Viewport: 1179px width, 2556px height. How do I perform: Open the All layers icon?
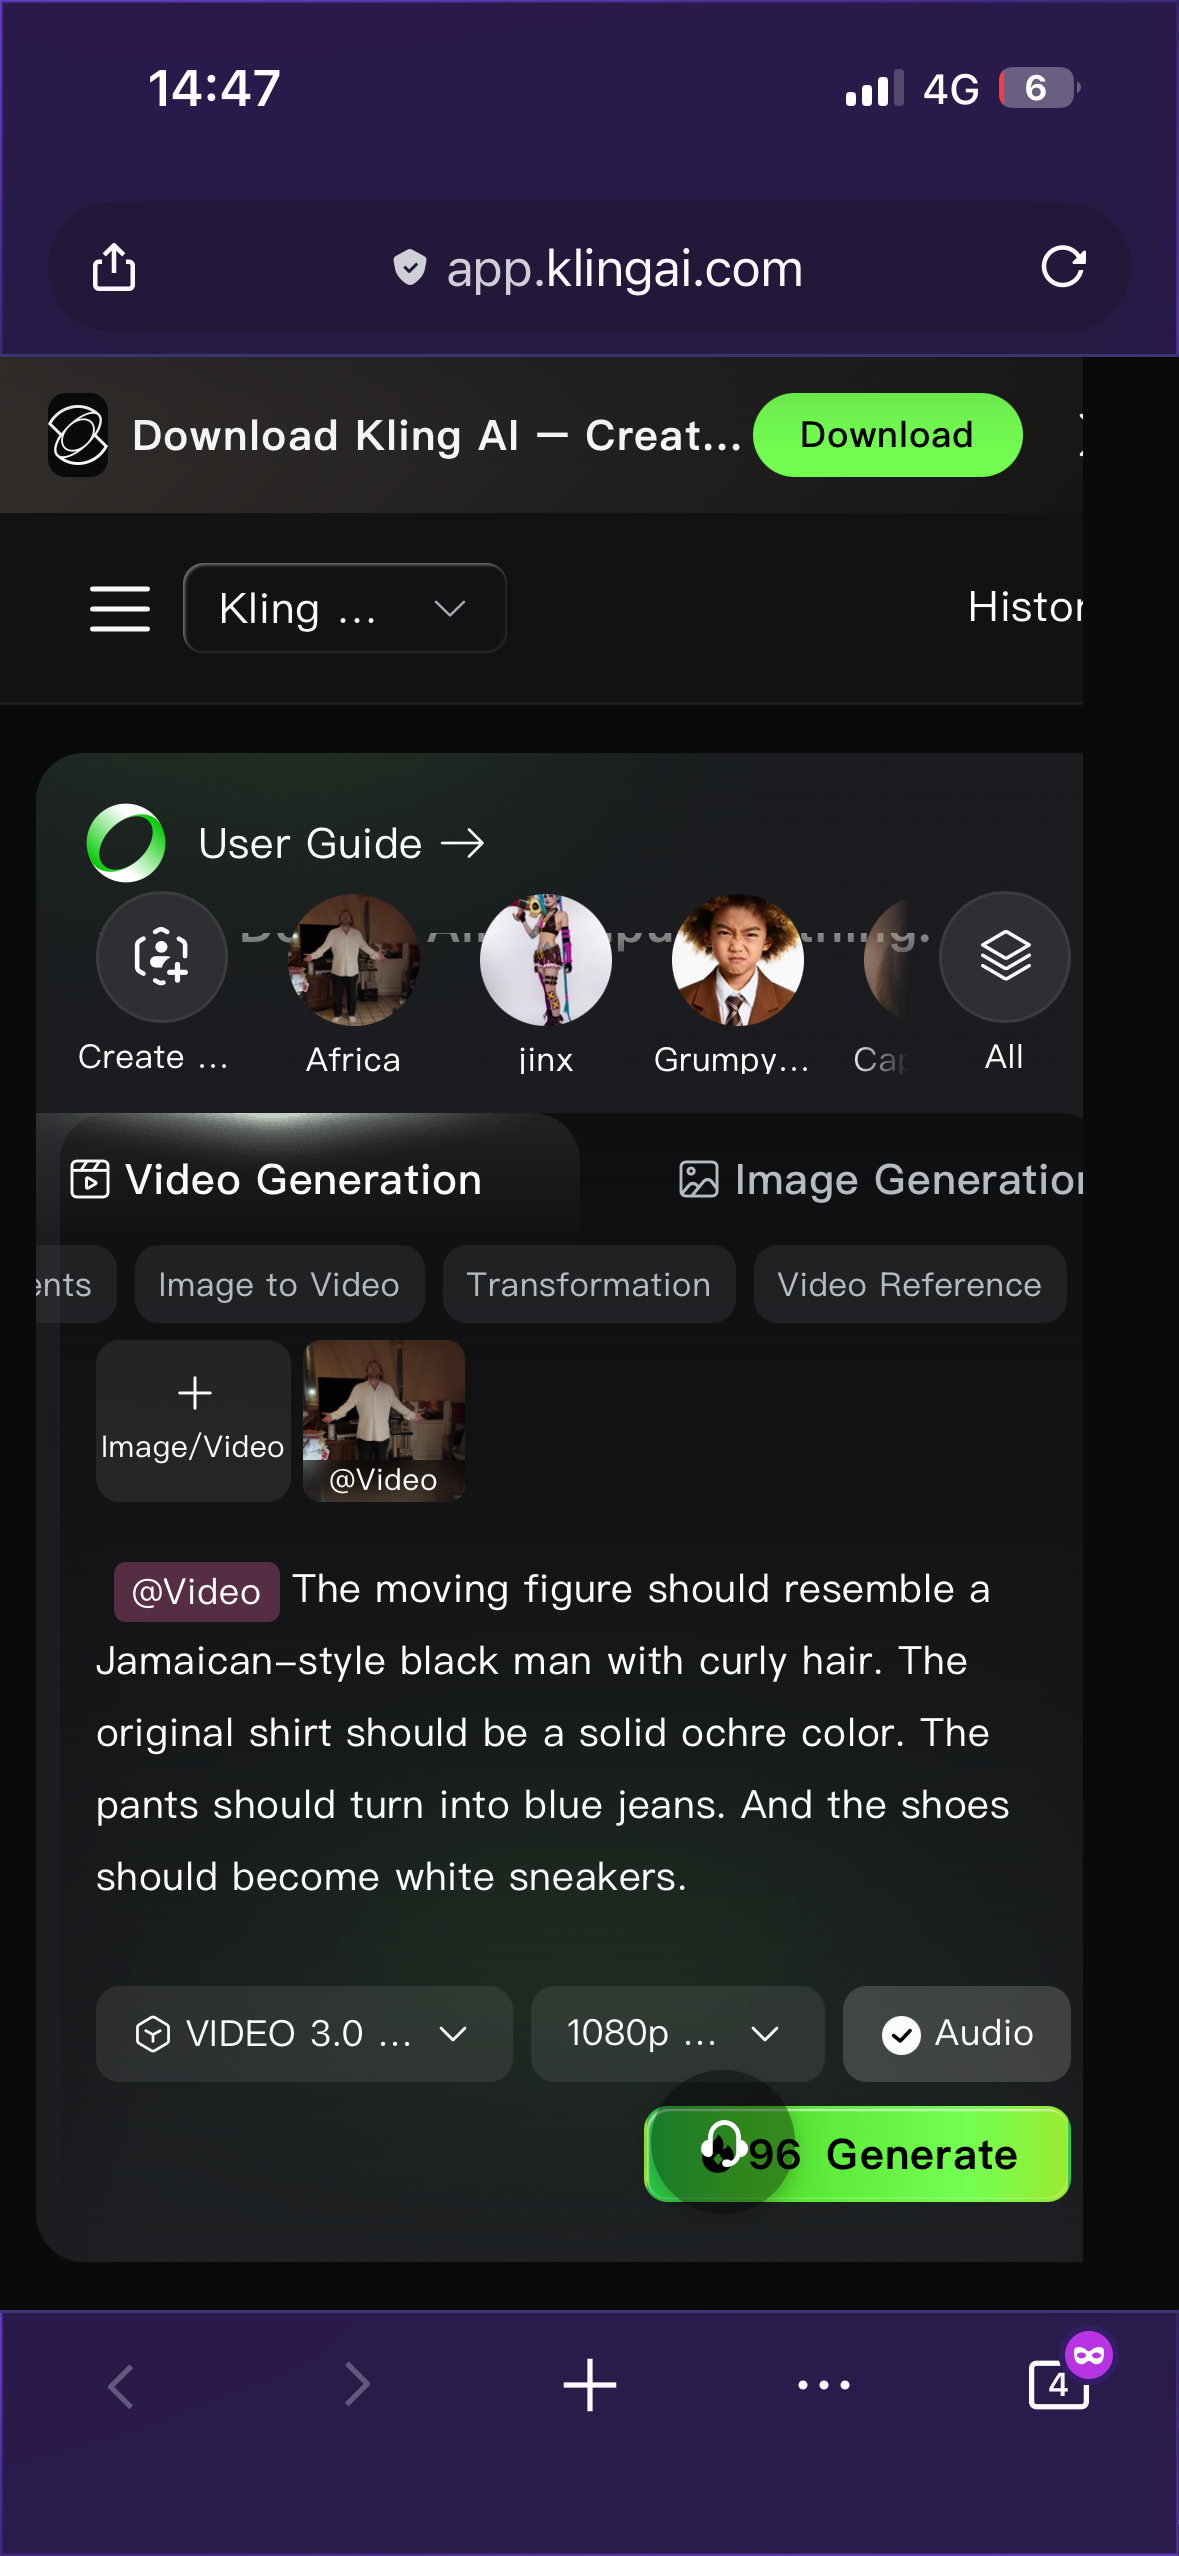click(1004, 957)
